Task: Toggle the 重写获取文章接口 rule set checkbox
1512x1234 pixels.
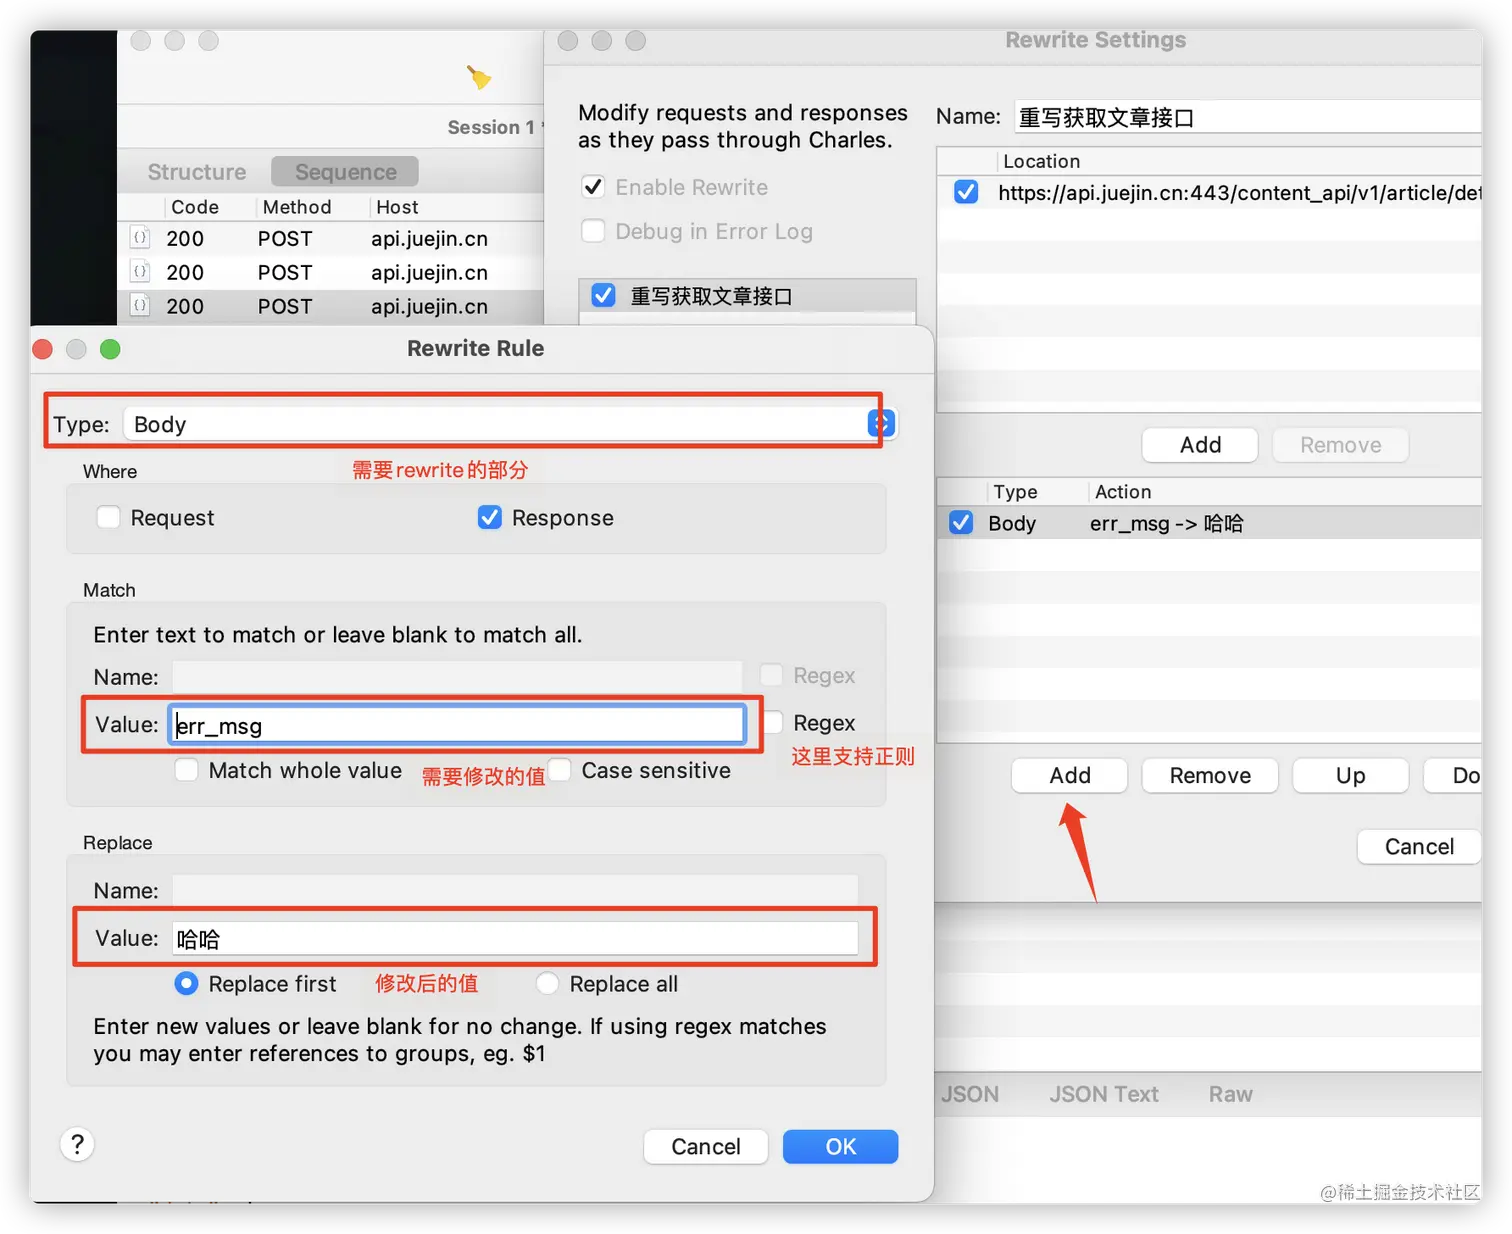Action: coord(603,295)
